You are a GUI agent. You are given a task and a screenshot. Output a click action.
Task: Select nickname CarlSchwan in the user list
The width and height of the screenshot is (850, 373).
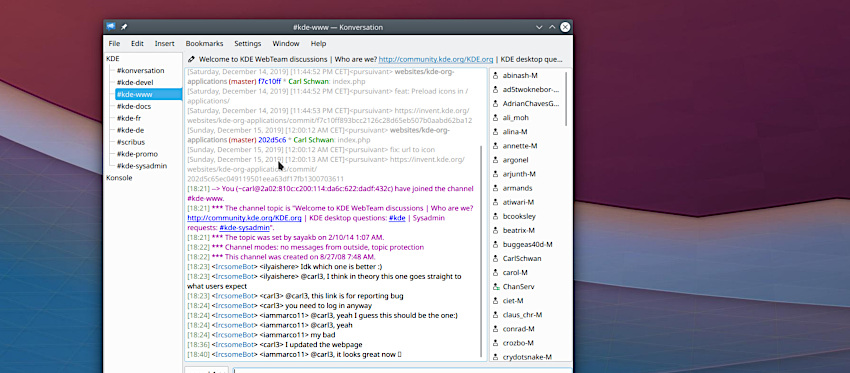click(x=522, y=259)
